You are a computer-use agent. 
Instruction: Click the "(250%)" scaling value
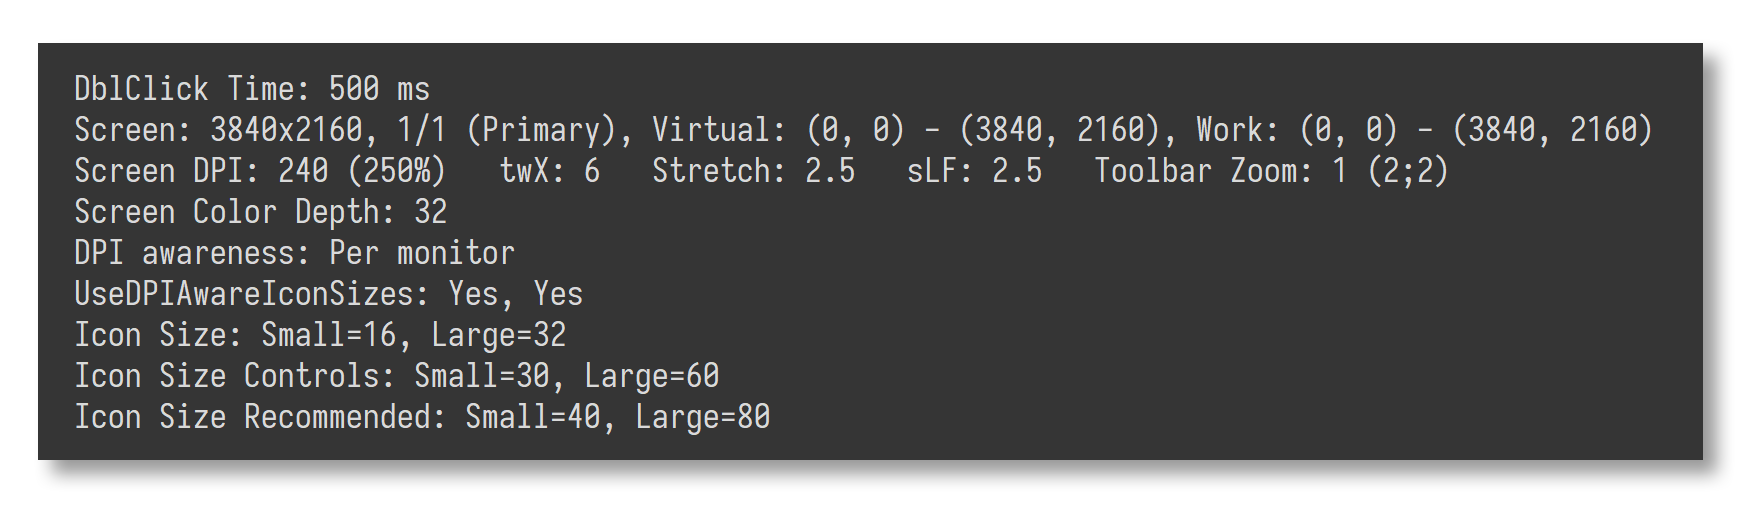point(396,171)
